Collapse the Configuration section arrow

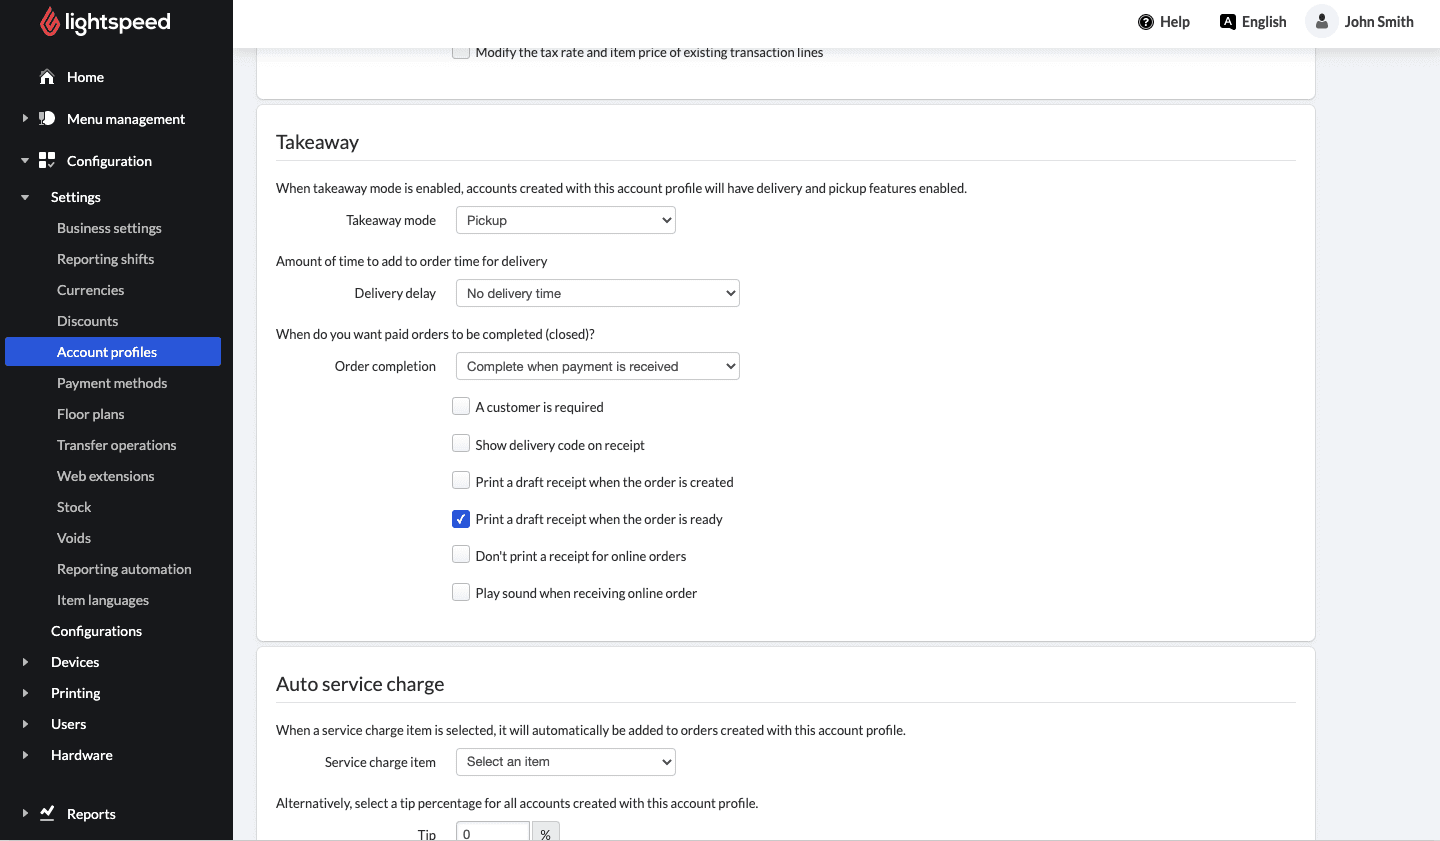tap(25, 160)
